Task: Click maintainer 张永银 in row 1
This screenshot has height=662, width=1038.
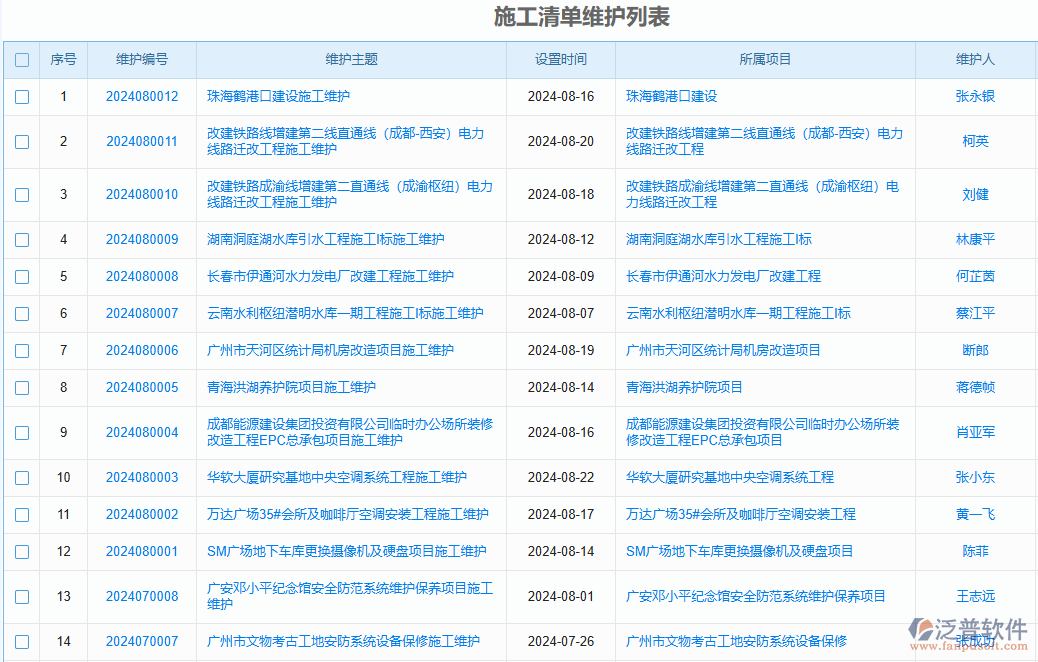Action: click(x=977, y=96)
